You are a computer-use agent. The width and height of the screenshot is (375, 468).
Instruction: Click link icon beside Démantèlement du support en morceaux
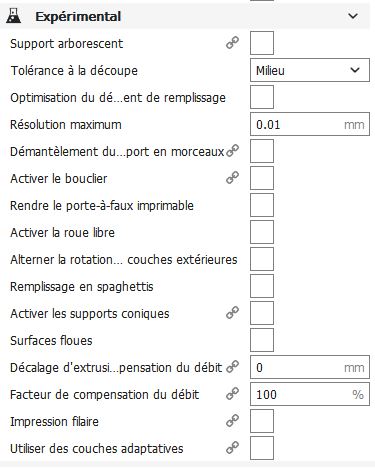click(232, 151)
